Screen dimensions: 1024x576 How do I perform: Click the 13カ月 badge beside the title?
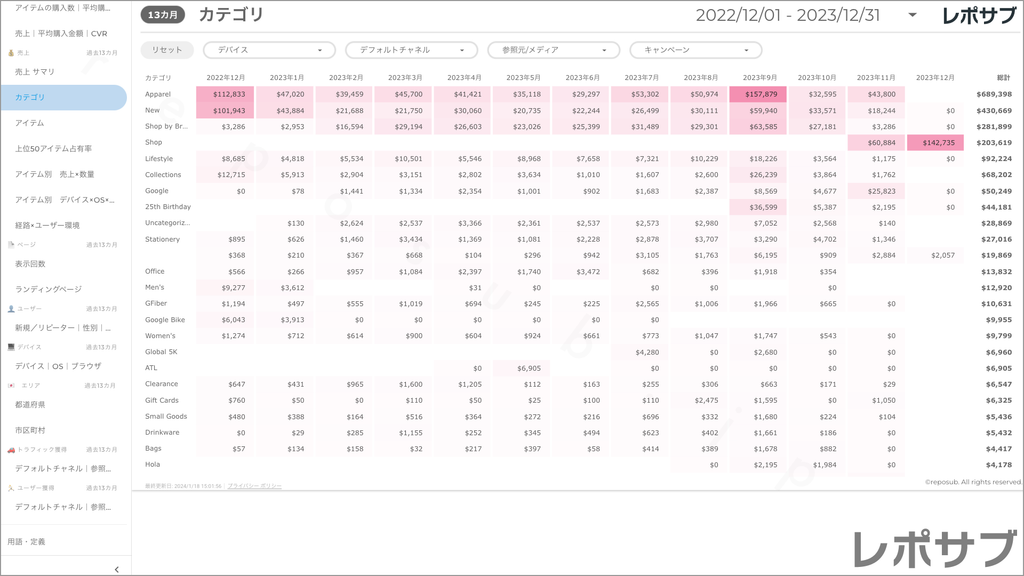click(x=161, y=15)
